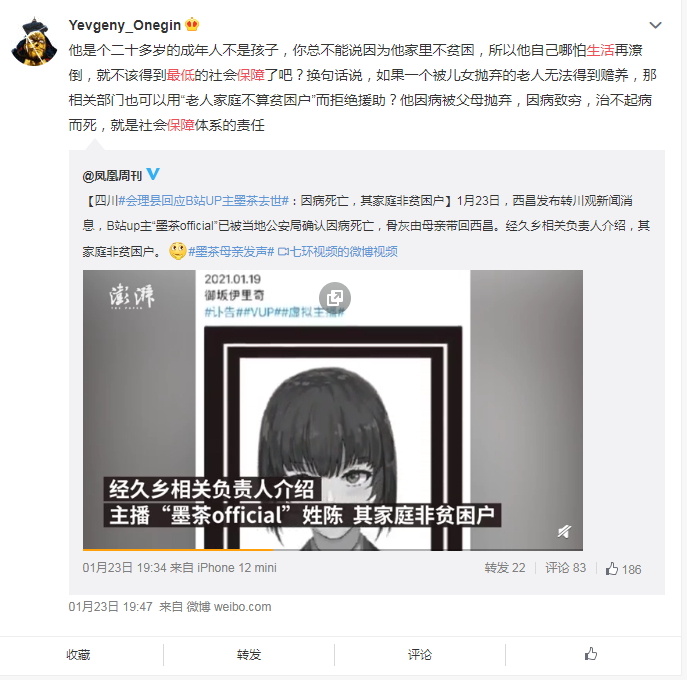Like the quoted post with 186 likes
This screenshot has width=687, height=680.
(x=623, y=569)
